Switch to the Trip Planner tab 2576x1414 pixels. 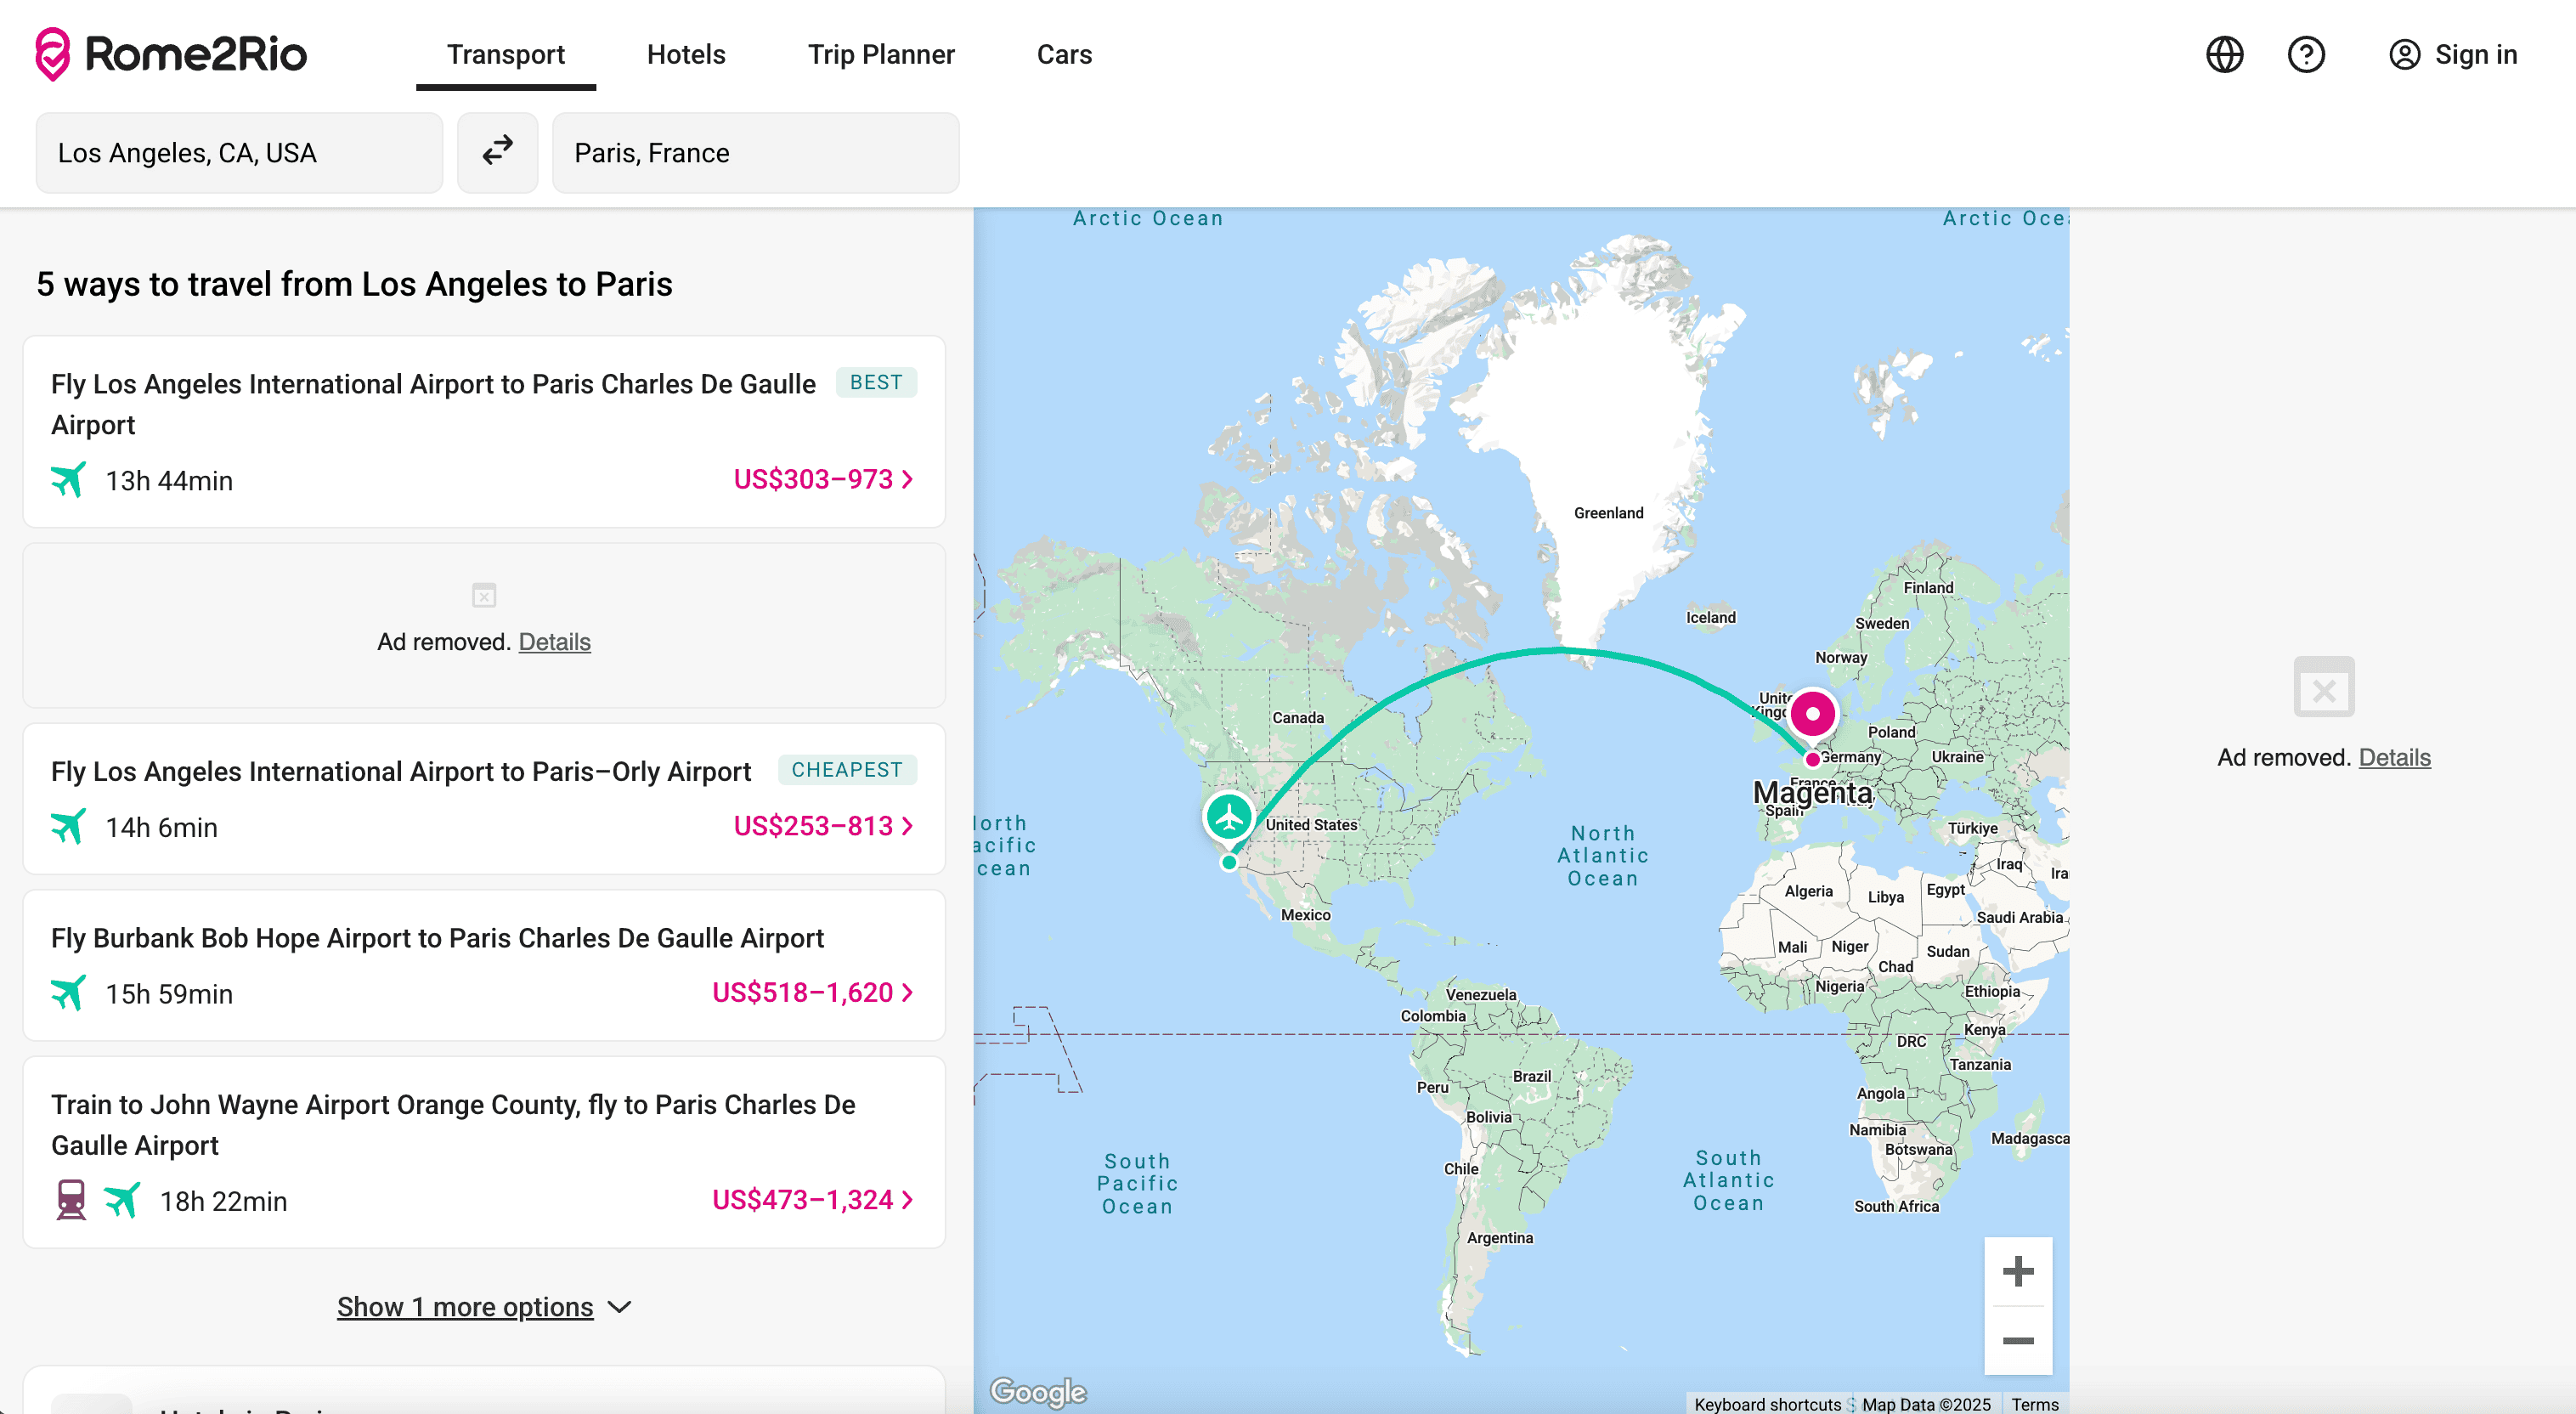point(881,54)
